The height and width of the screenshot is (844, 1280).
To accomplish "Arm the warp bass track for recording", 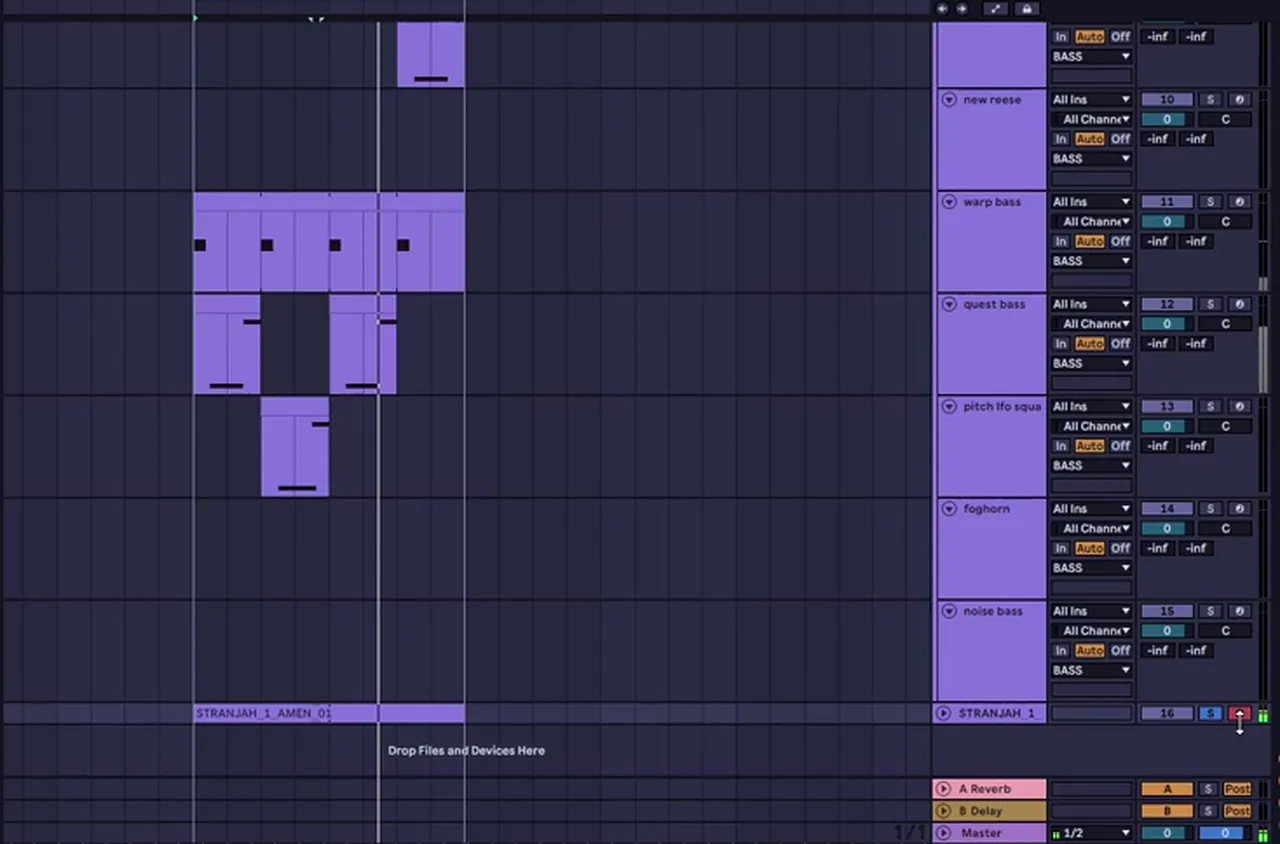I will point(1239,202).
